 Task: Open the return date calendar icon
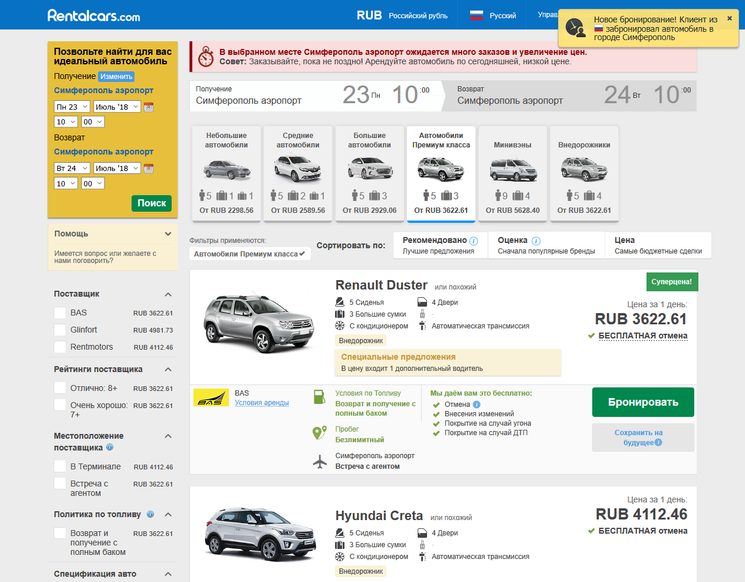pyautogui.click(x=149, y=168)
